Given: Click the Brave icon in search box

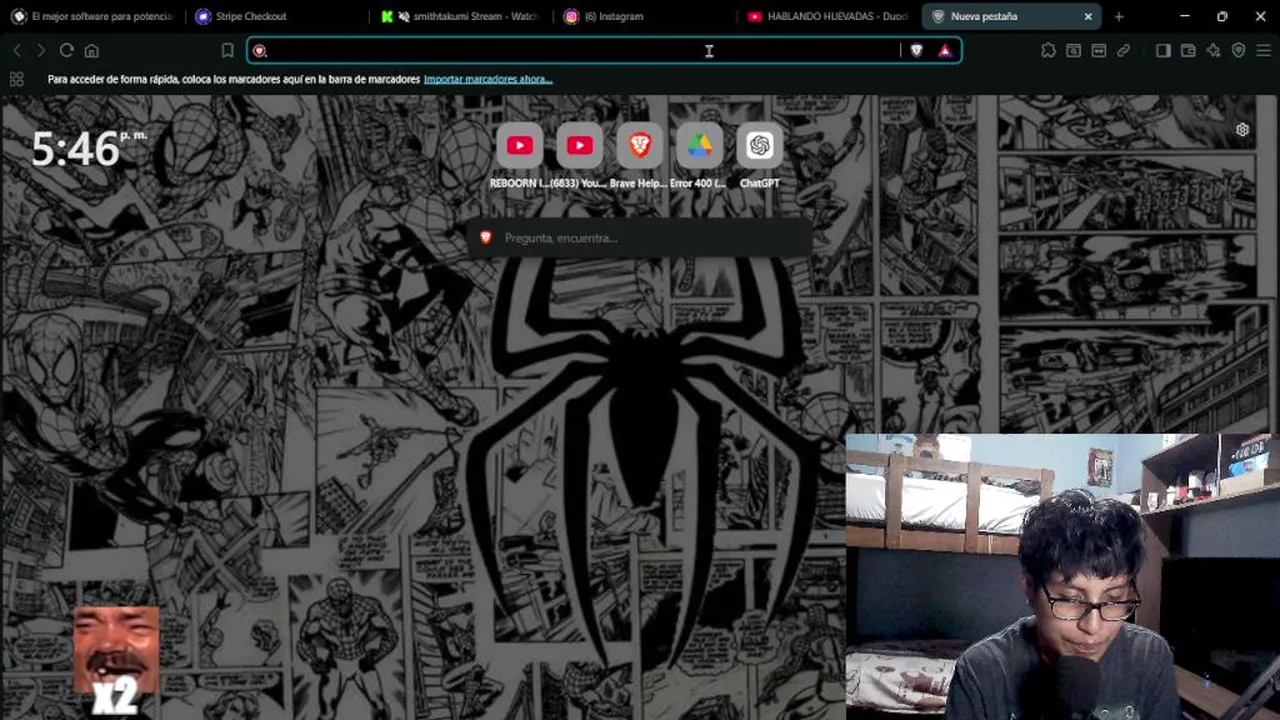Looking at the screenshot, I should [486, 238].
